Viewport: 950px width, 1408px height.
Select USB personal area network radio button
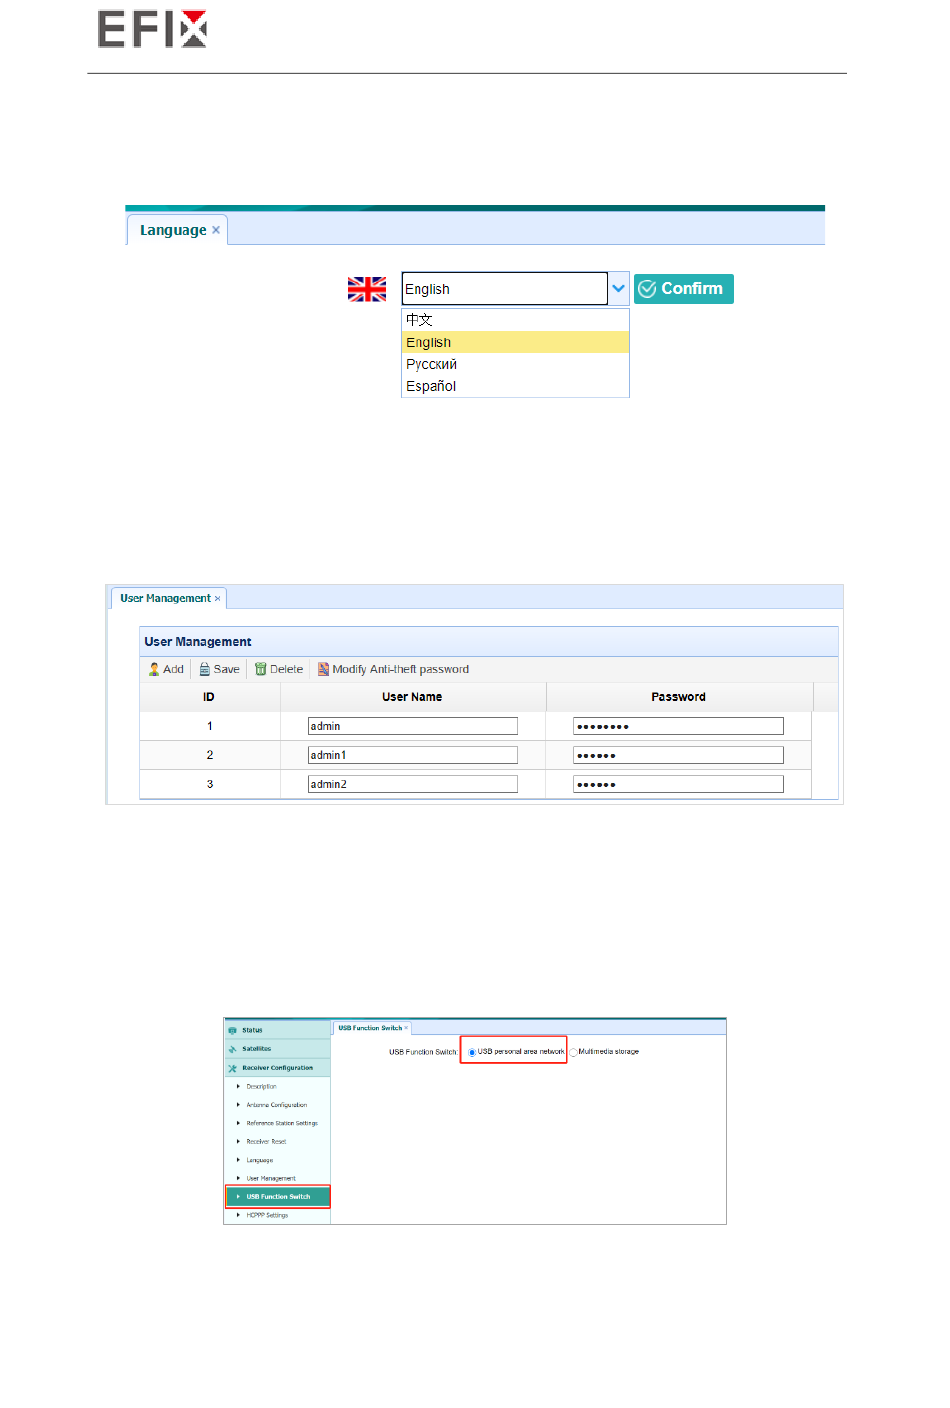tap(472, 1052)
